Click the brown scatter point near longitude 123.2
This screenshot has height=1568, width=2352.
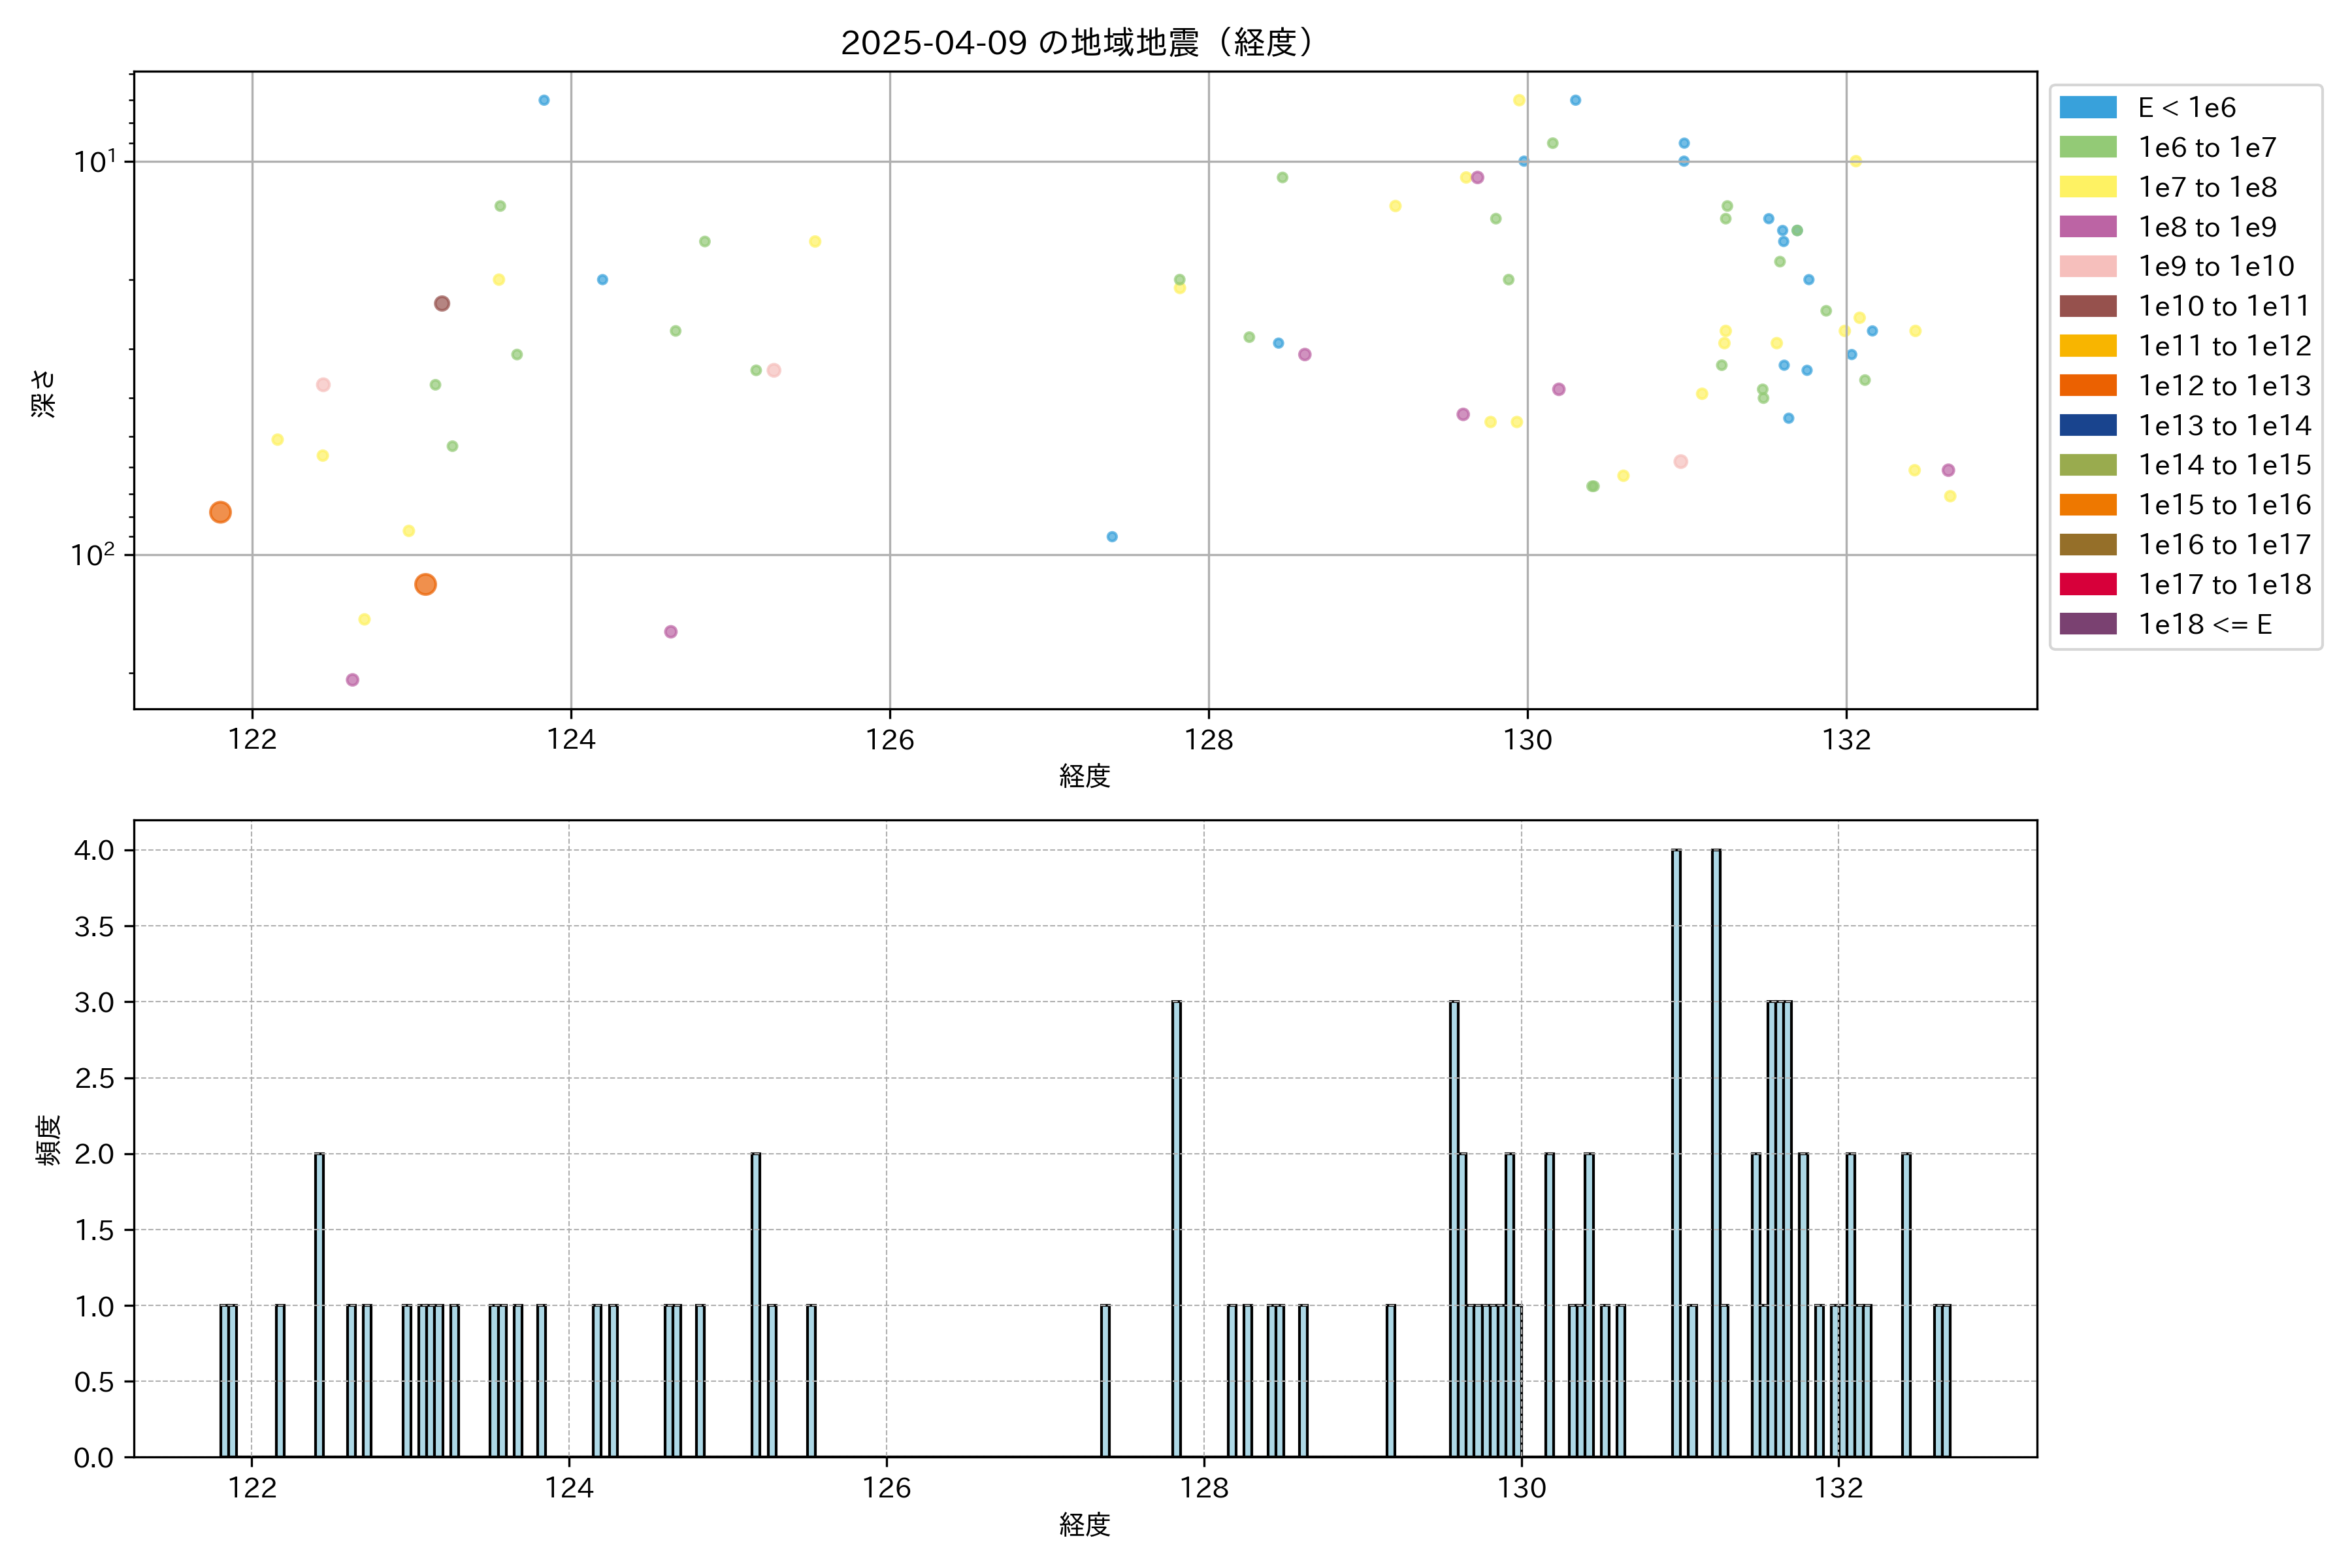pyautogui.click(x=442, y=303)
